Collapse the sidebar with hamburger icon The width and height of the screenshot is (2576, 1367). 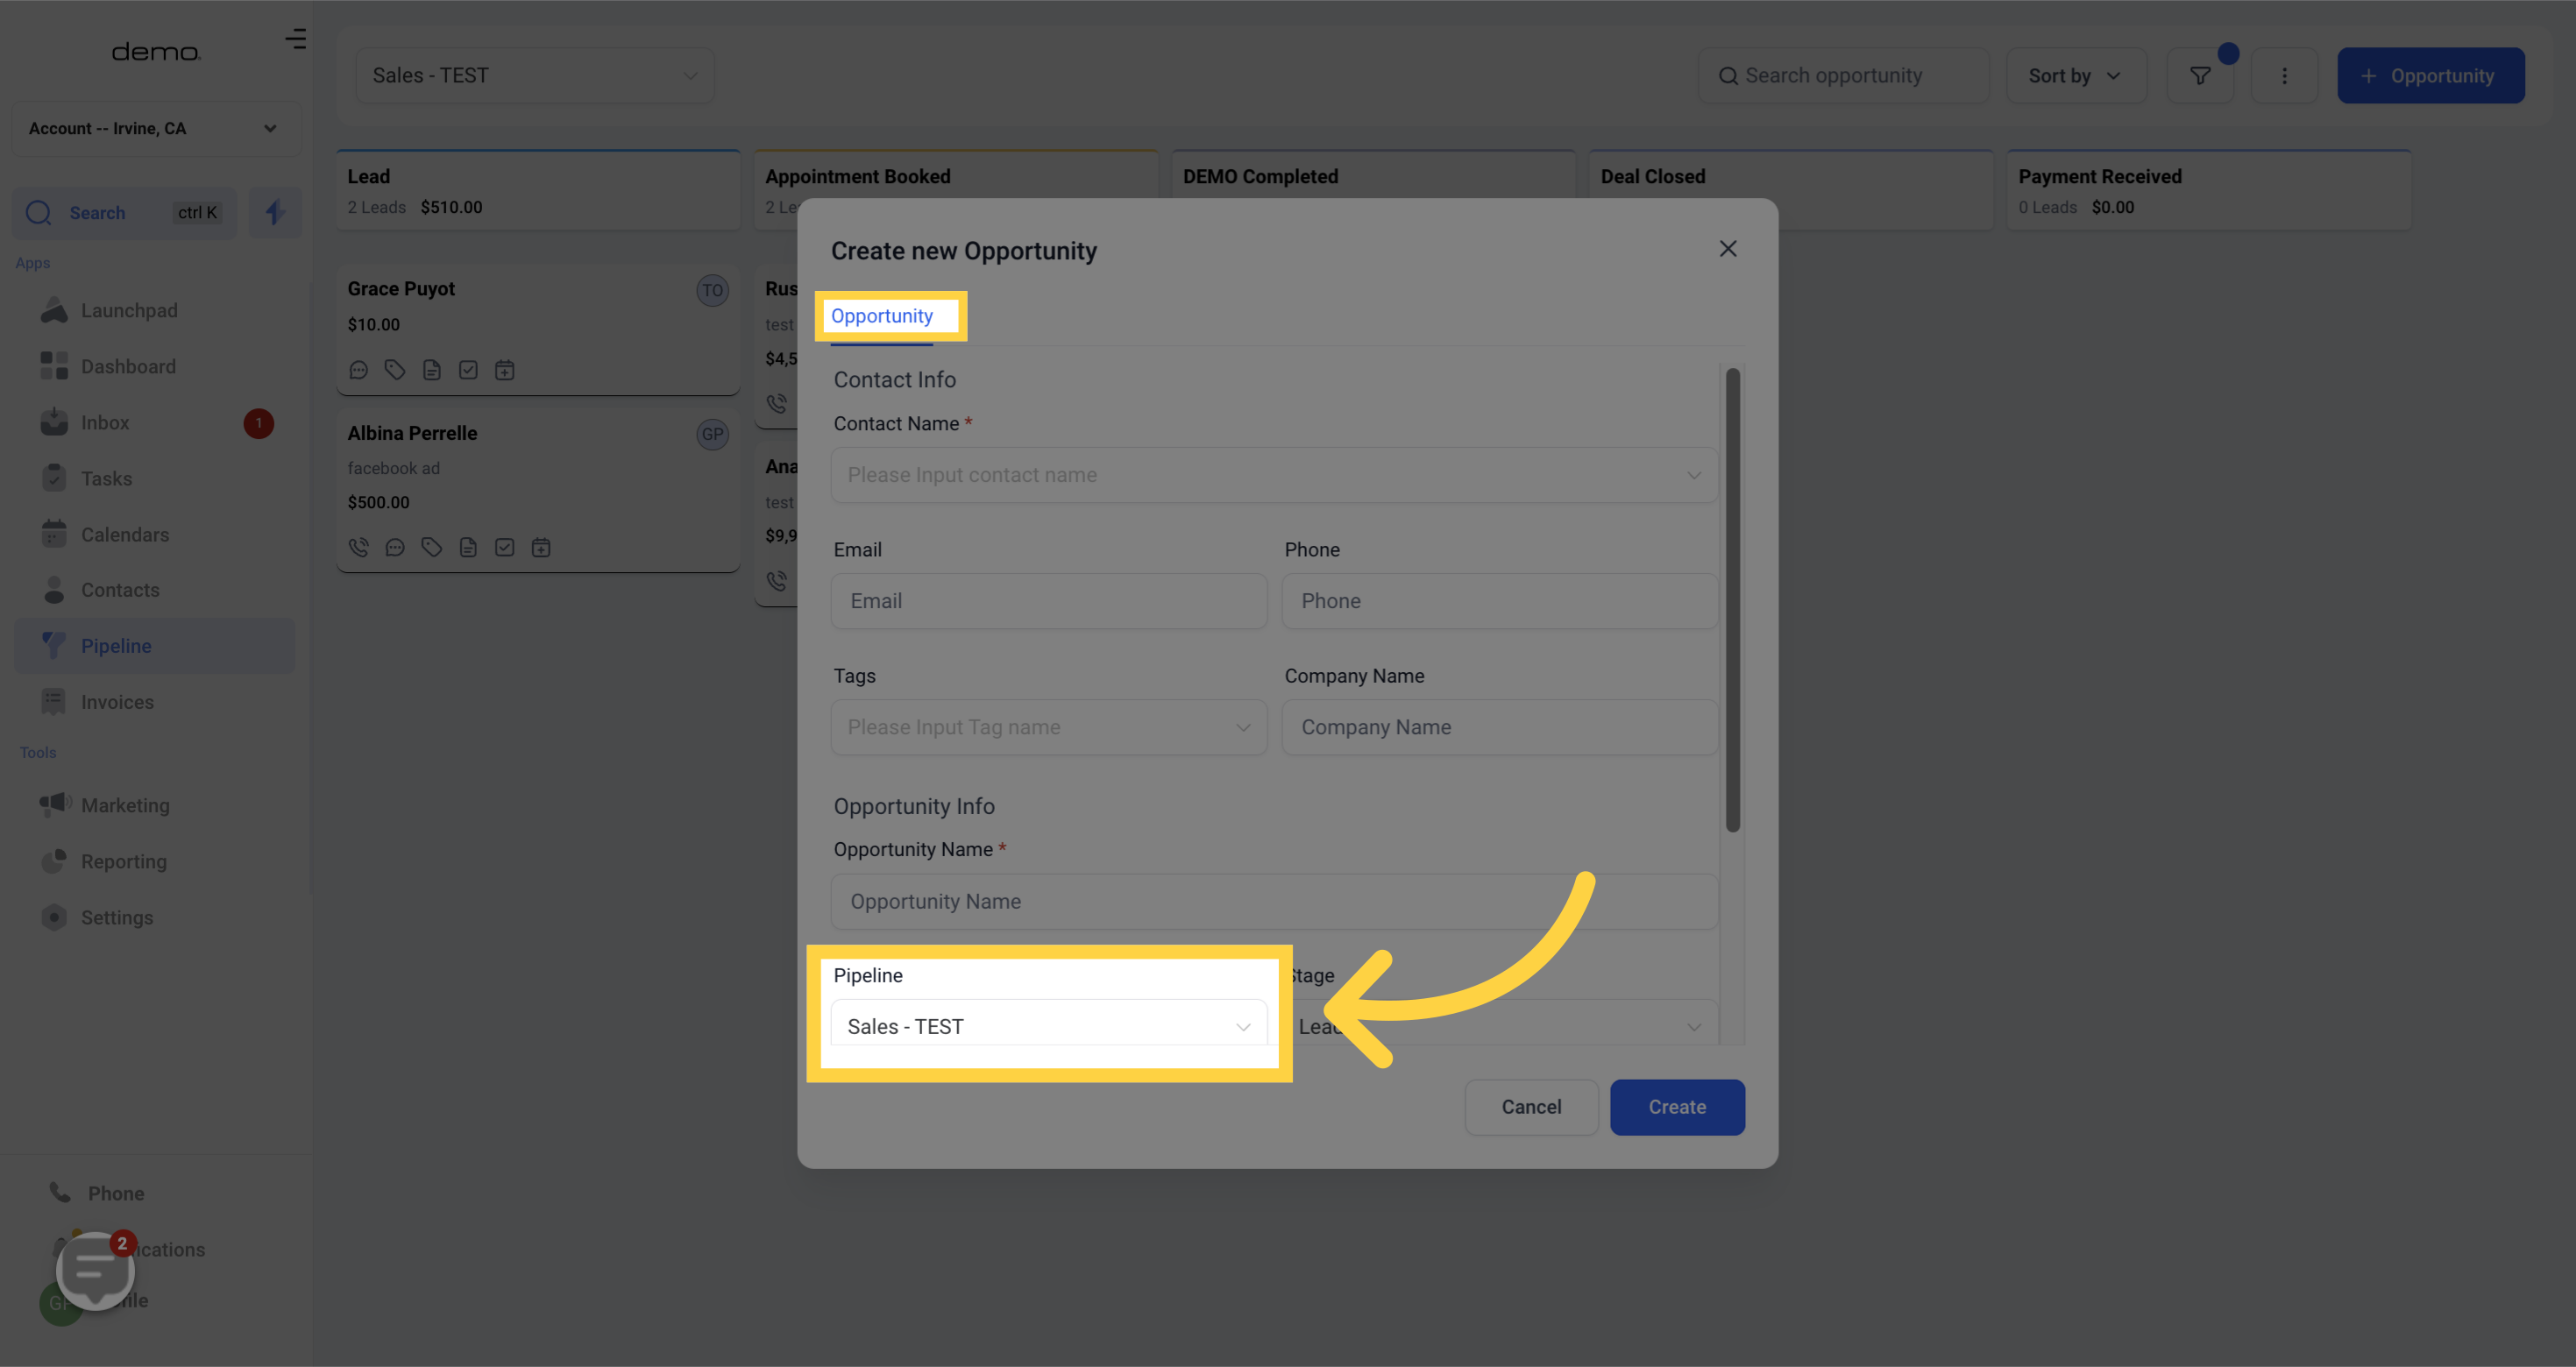[295, 39]
